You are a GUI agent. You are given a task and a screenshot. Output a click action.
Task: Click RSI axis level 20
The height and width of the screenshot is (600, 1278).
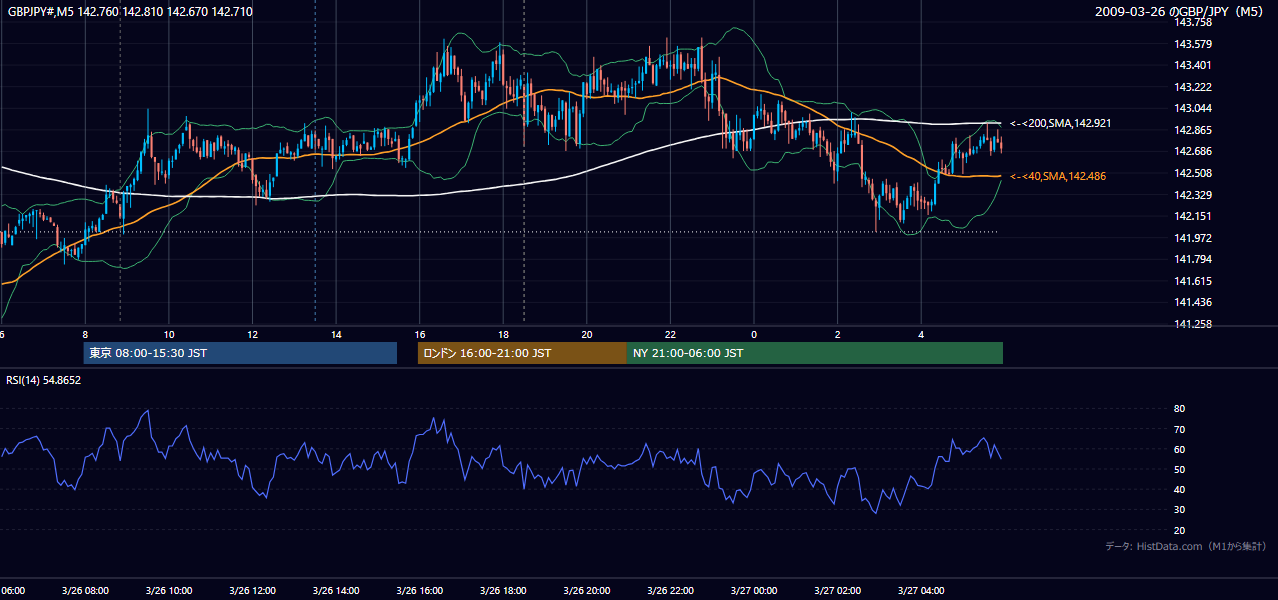click(x=1180, y=530)
